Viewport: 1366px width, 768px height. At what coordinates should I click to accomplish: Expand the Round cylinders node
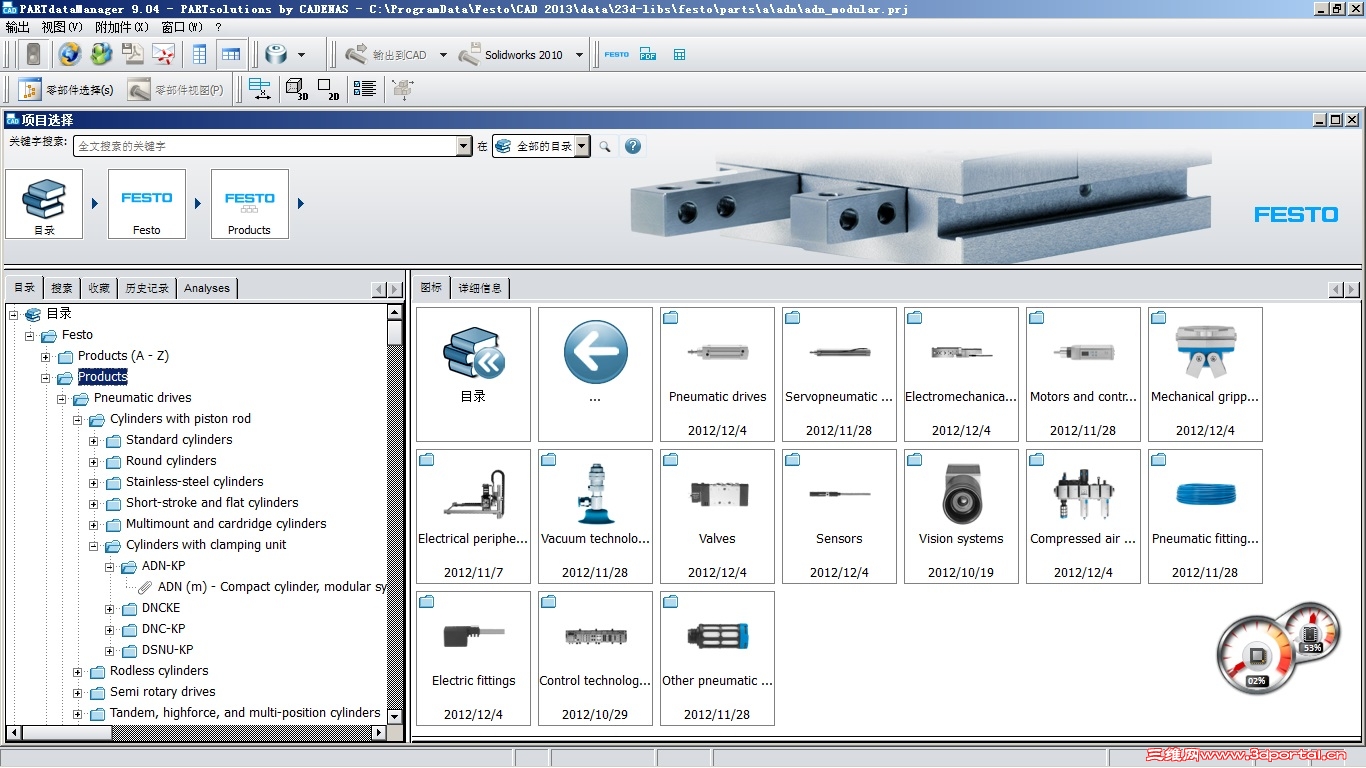point(94,462)
